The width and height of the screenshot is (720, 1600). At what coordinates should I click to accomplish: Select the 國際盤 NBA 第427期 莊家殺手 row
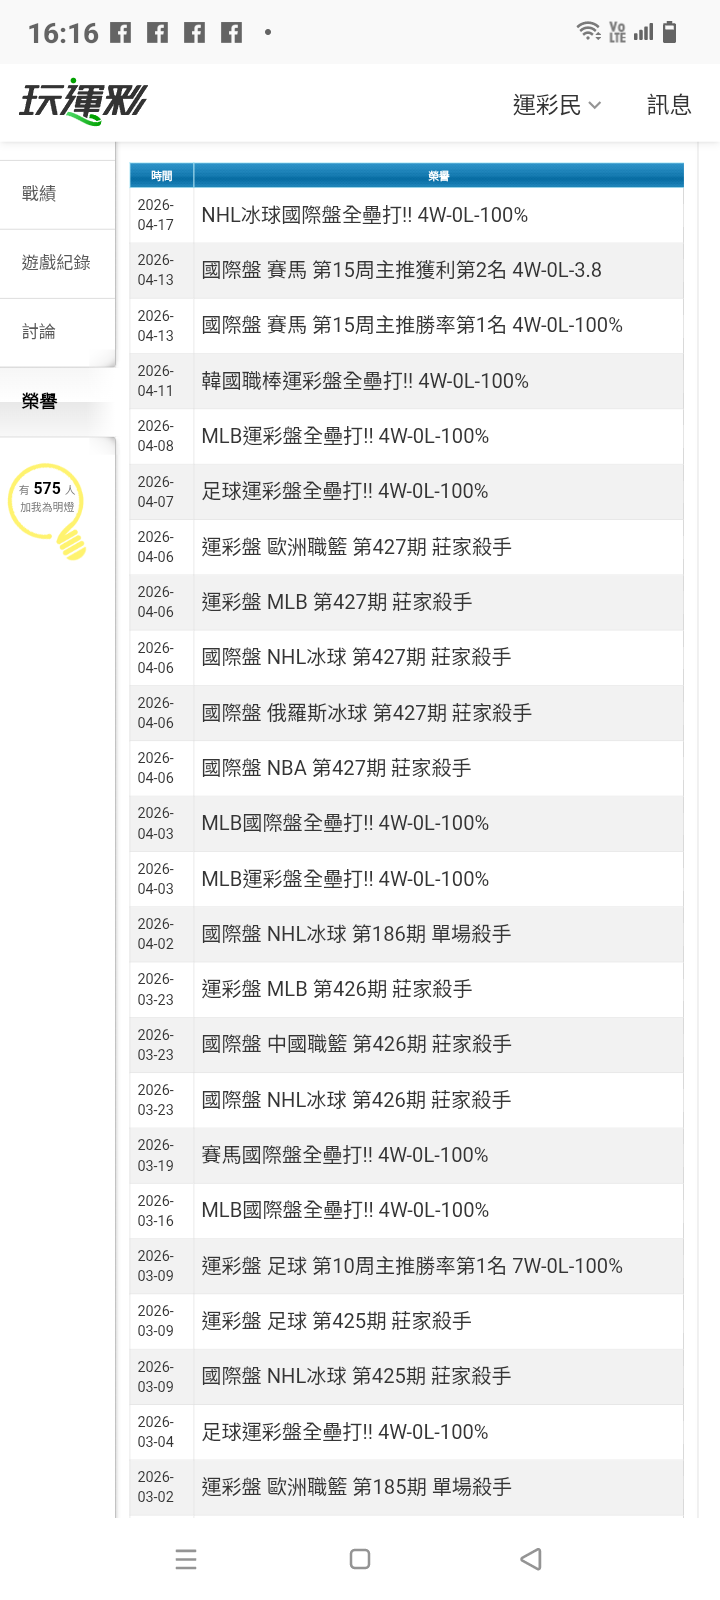coord(337,768)
